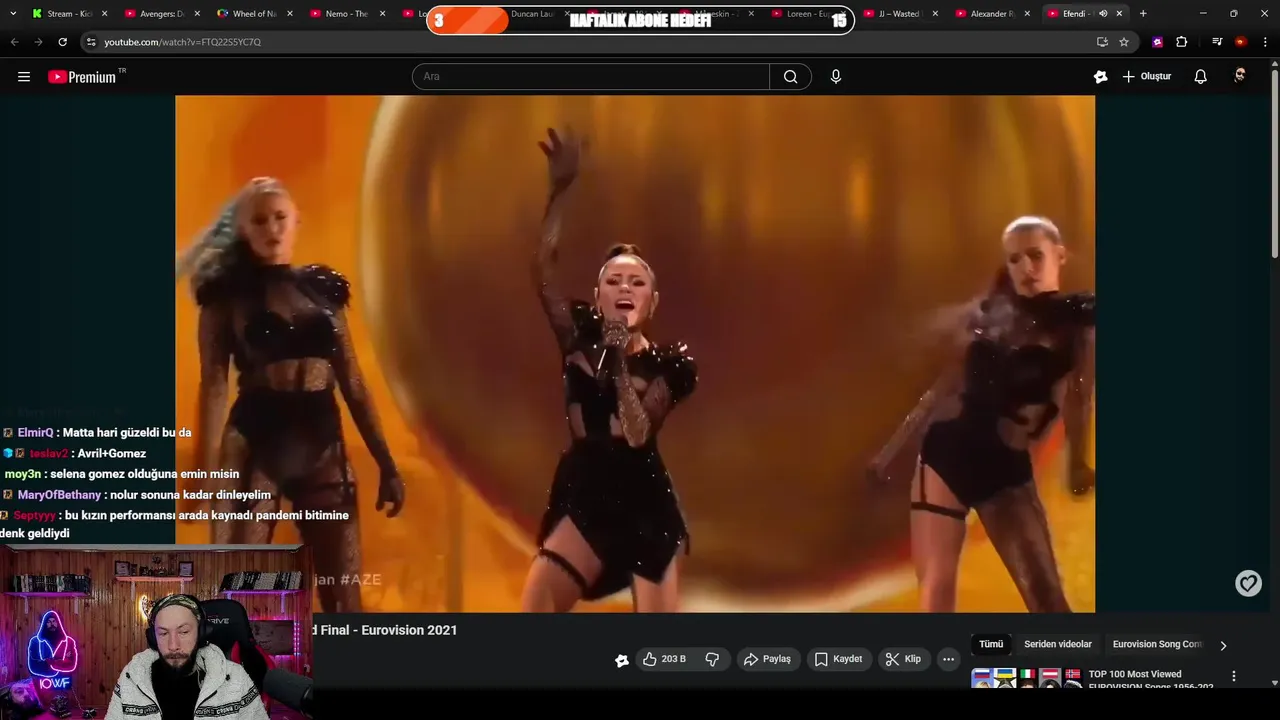Click the install app icon in address bar
Viewport: 1280px width, 720px height.
click(1102, 42)
